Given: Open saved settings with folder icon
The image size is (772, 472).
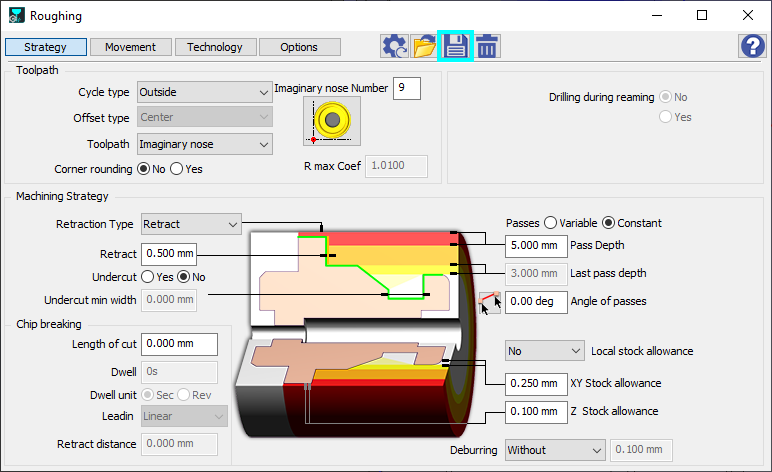Looking at the screenshot, I should (425, 46).
